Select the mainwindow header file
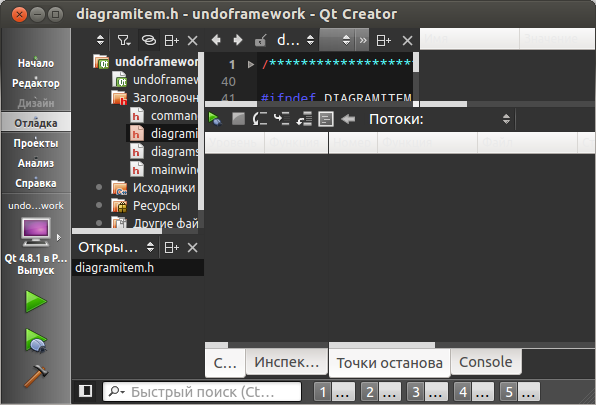596x405 pixels. tap(163, 169)
